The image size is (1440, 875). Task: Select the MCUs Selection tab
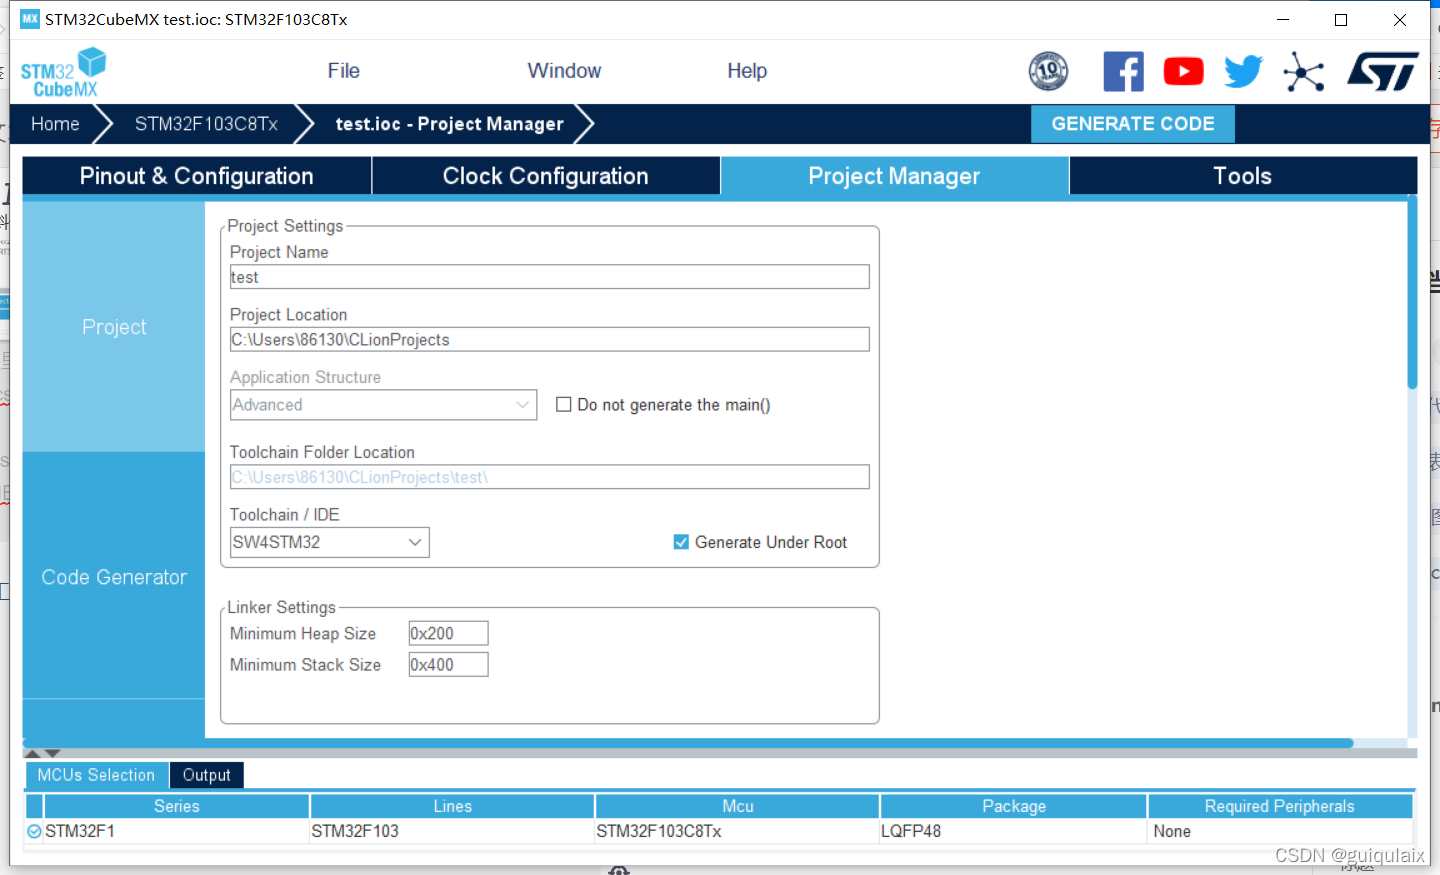click(x=96, y=775)
